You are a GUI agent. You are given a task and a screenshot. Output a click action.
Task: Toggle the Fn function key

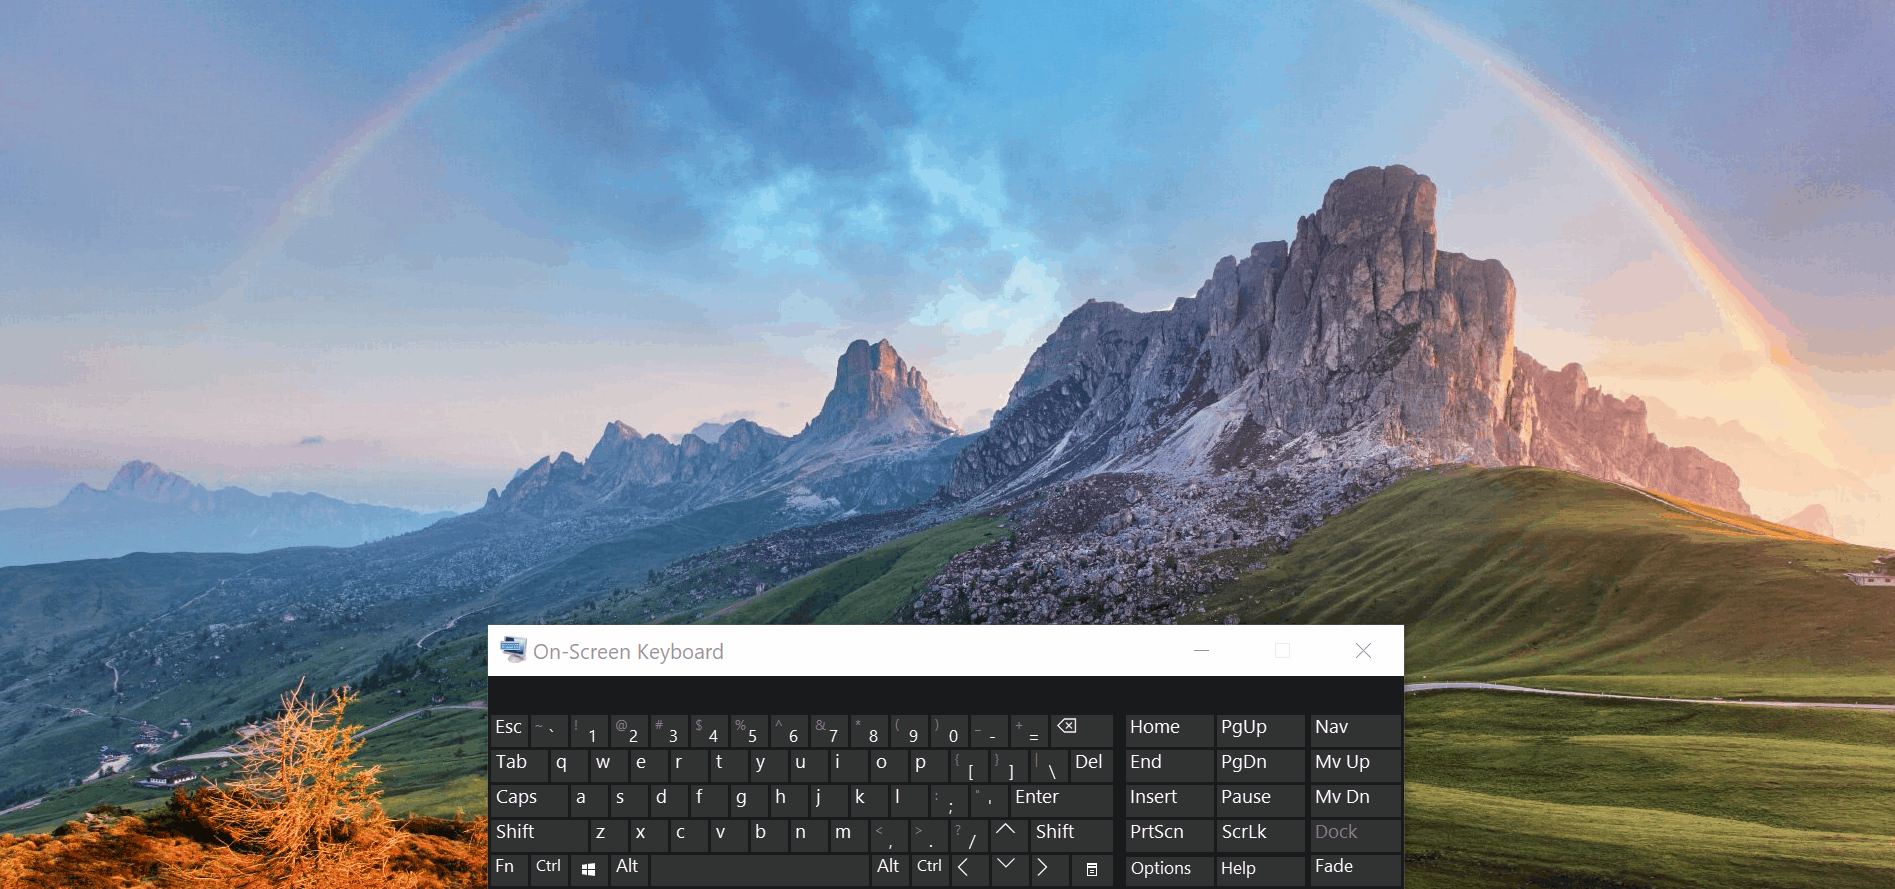click(508, 867)
